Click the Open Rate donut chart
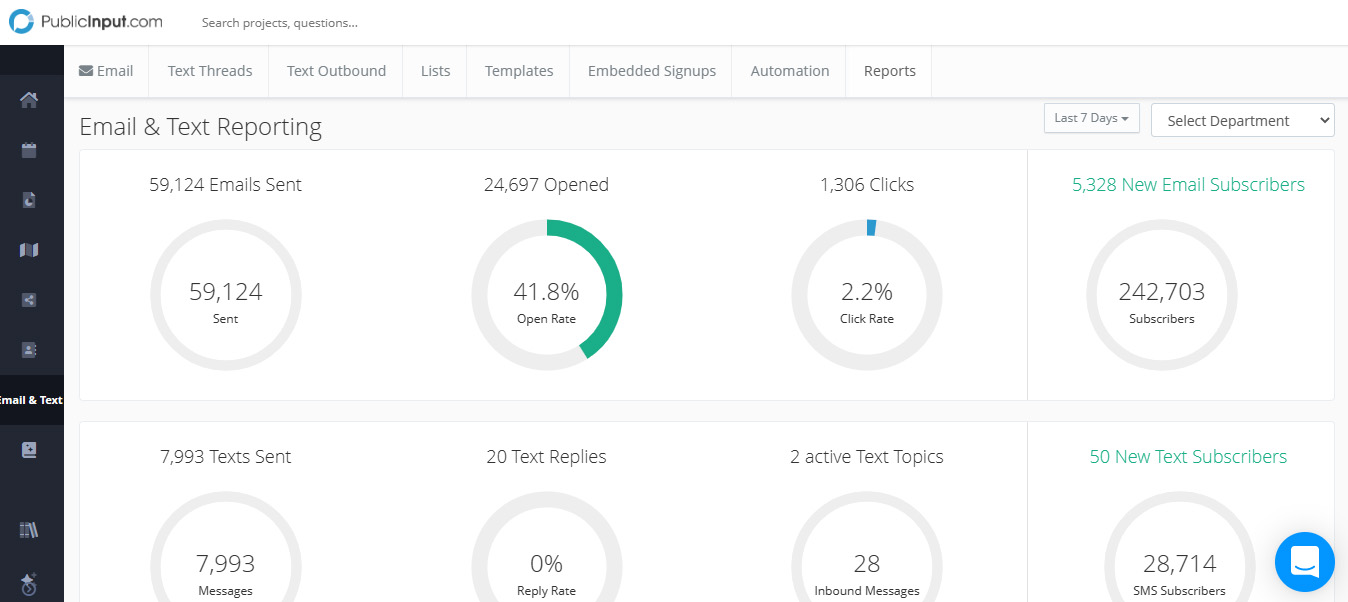The height and width of the screenshot is (602, 1348). coord(547,295)
